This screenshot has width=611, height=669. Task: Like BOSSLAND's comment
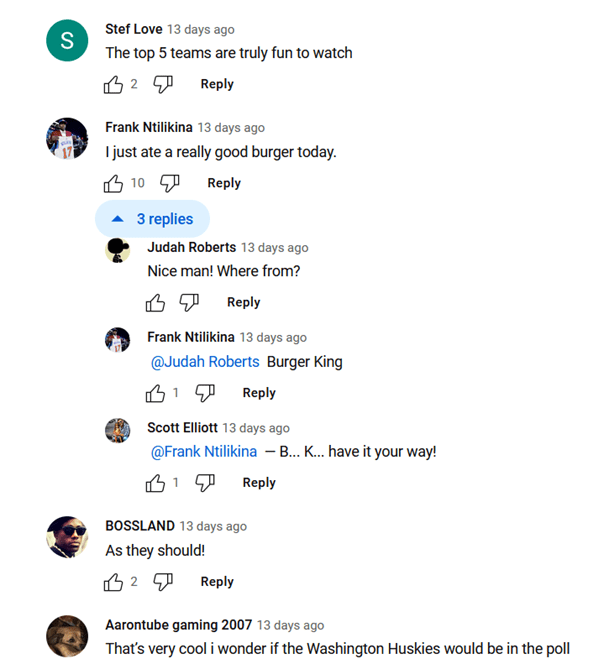113,582
